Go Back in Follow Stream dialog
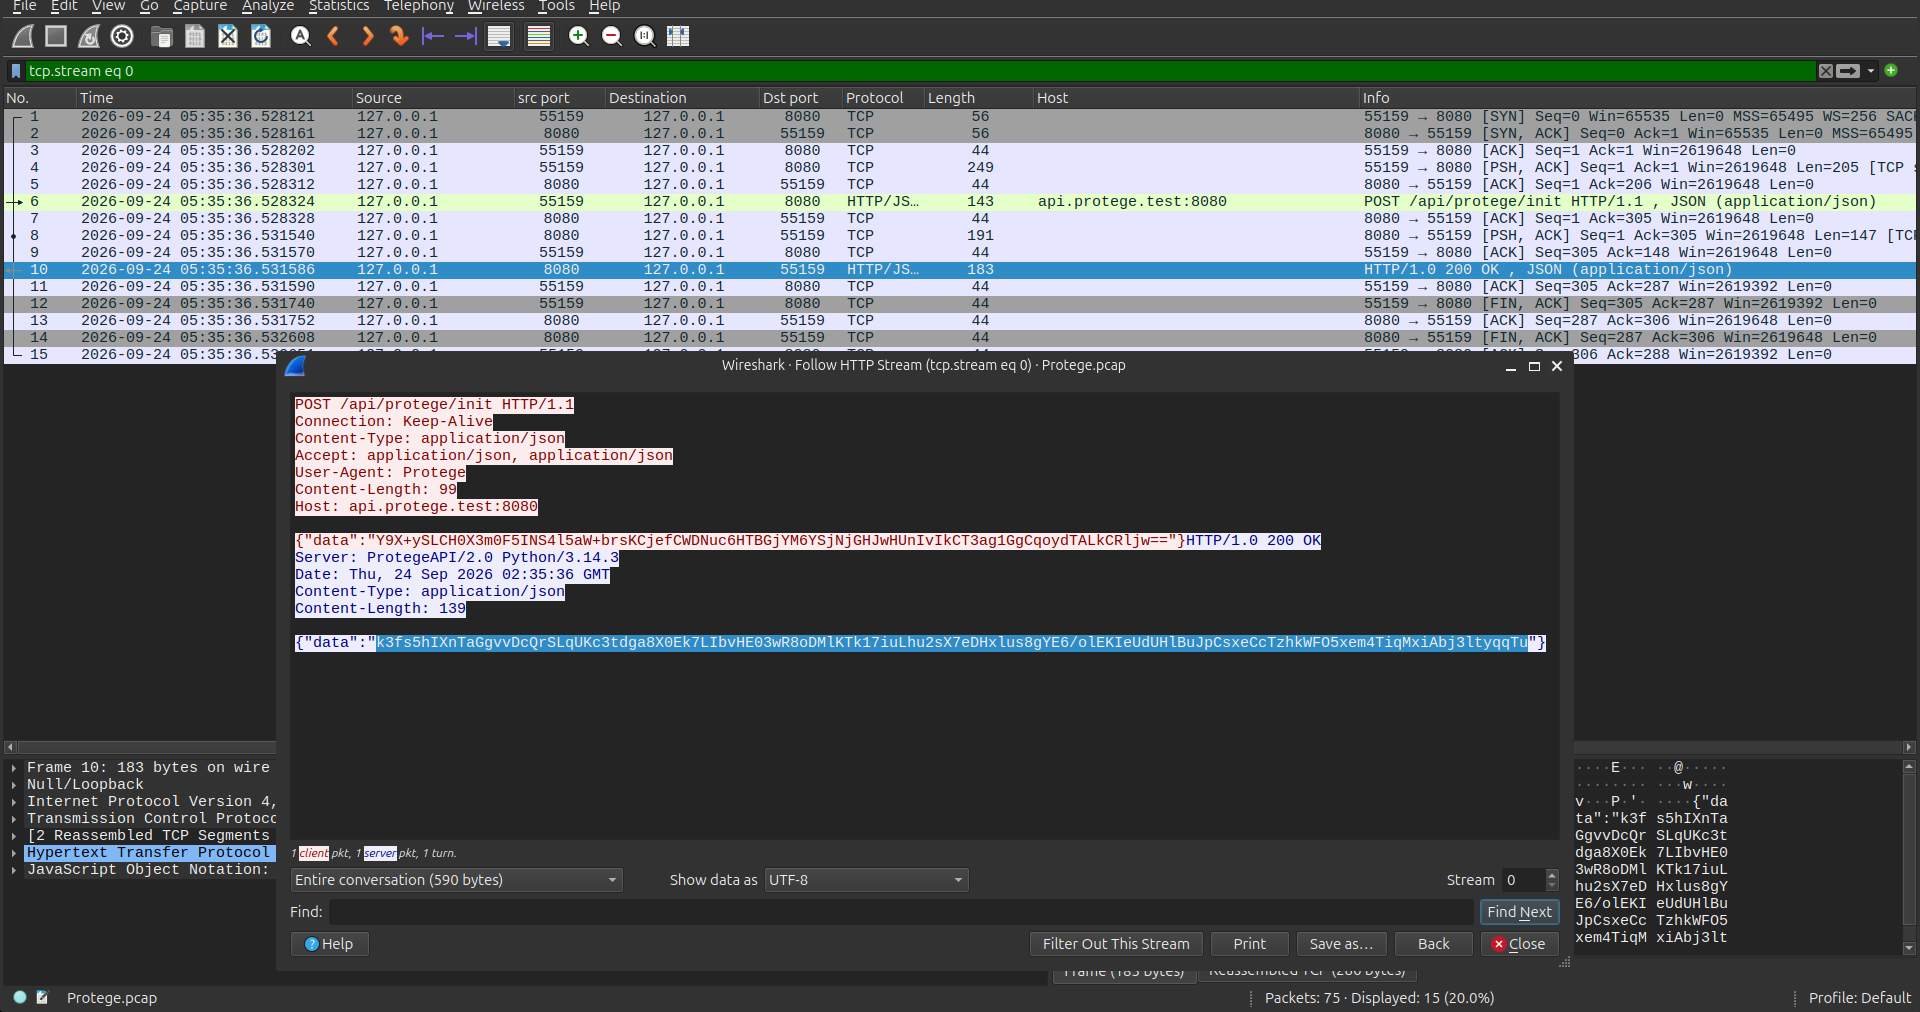The image size is (1920, 1012). (x=1433, y=944)
